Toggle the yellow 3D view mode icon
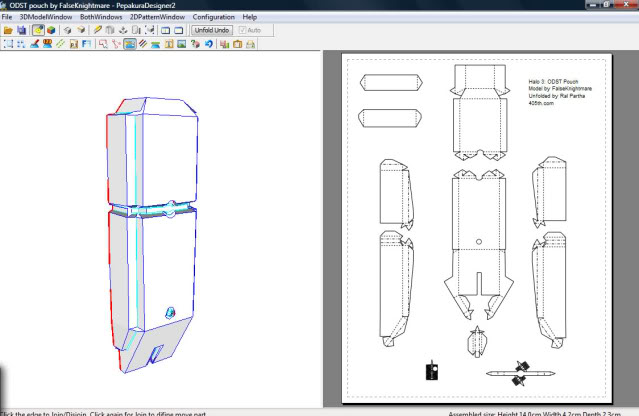Viewport: 639px width, 416px height. tap(38, 30)
